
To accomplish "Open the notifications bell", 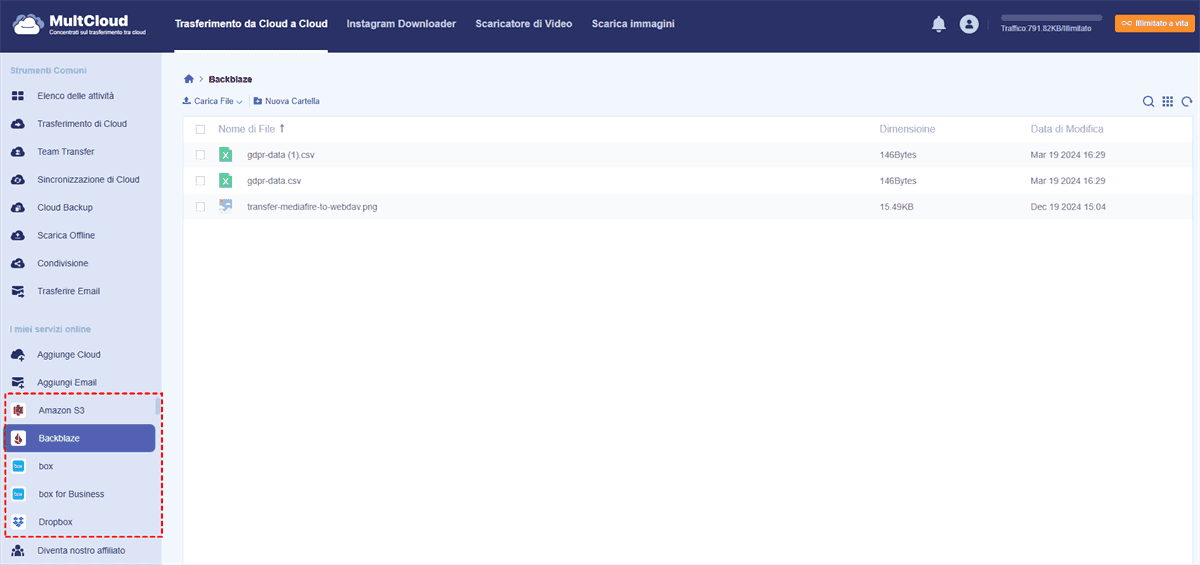I will (938, 24).
